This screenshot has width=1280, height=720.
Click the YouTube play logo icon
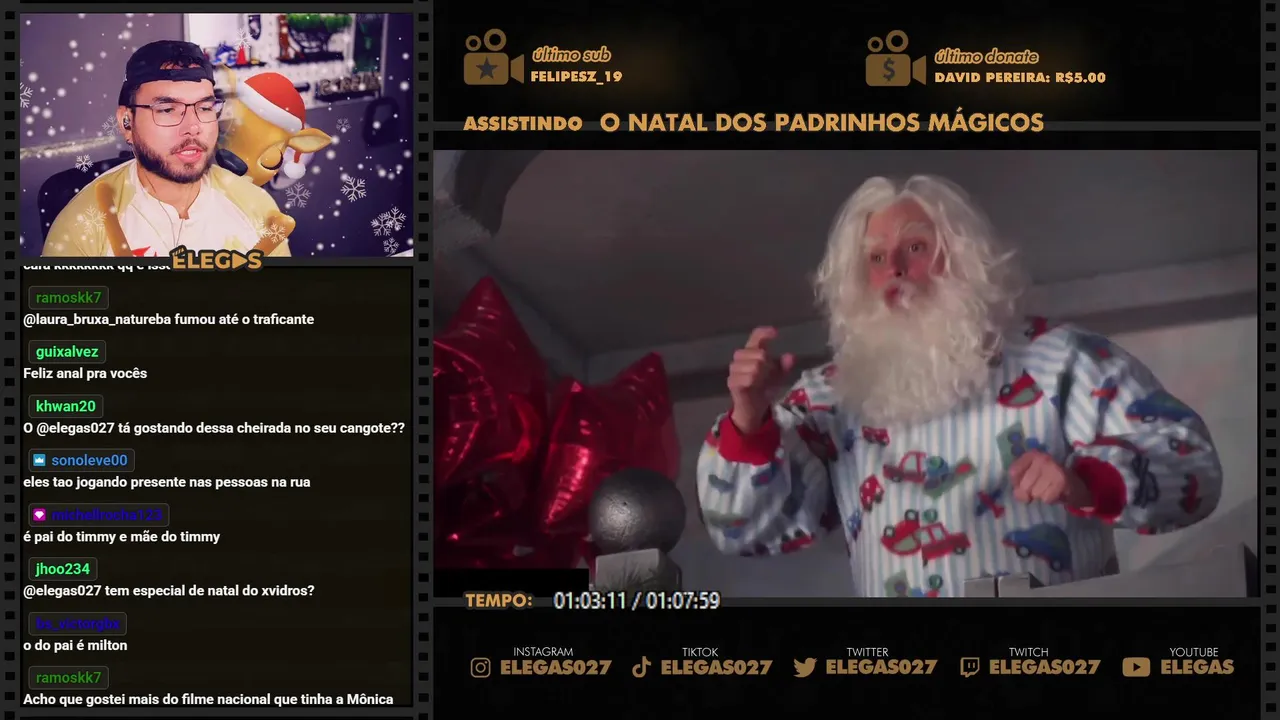tap(1136, 667)
